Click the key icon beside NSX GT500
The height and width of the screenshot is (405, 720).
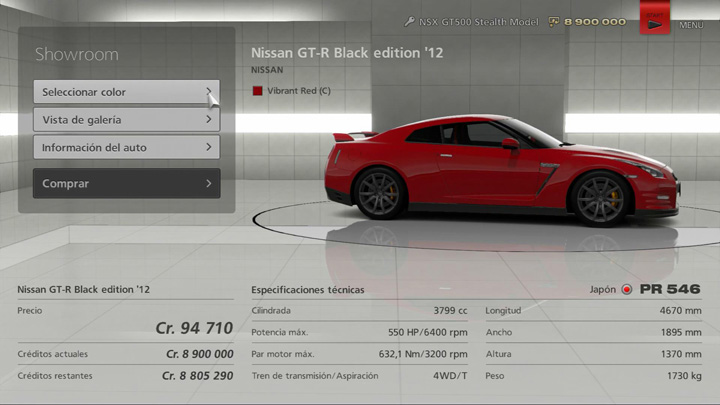[409, 21]
